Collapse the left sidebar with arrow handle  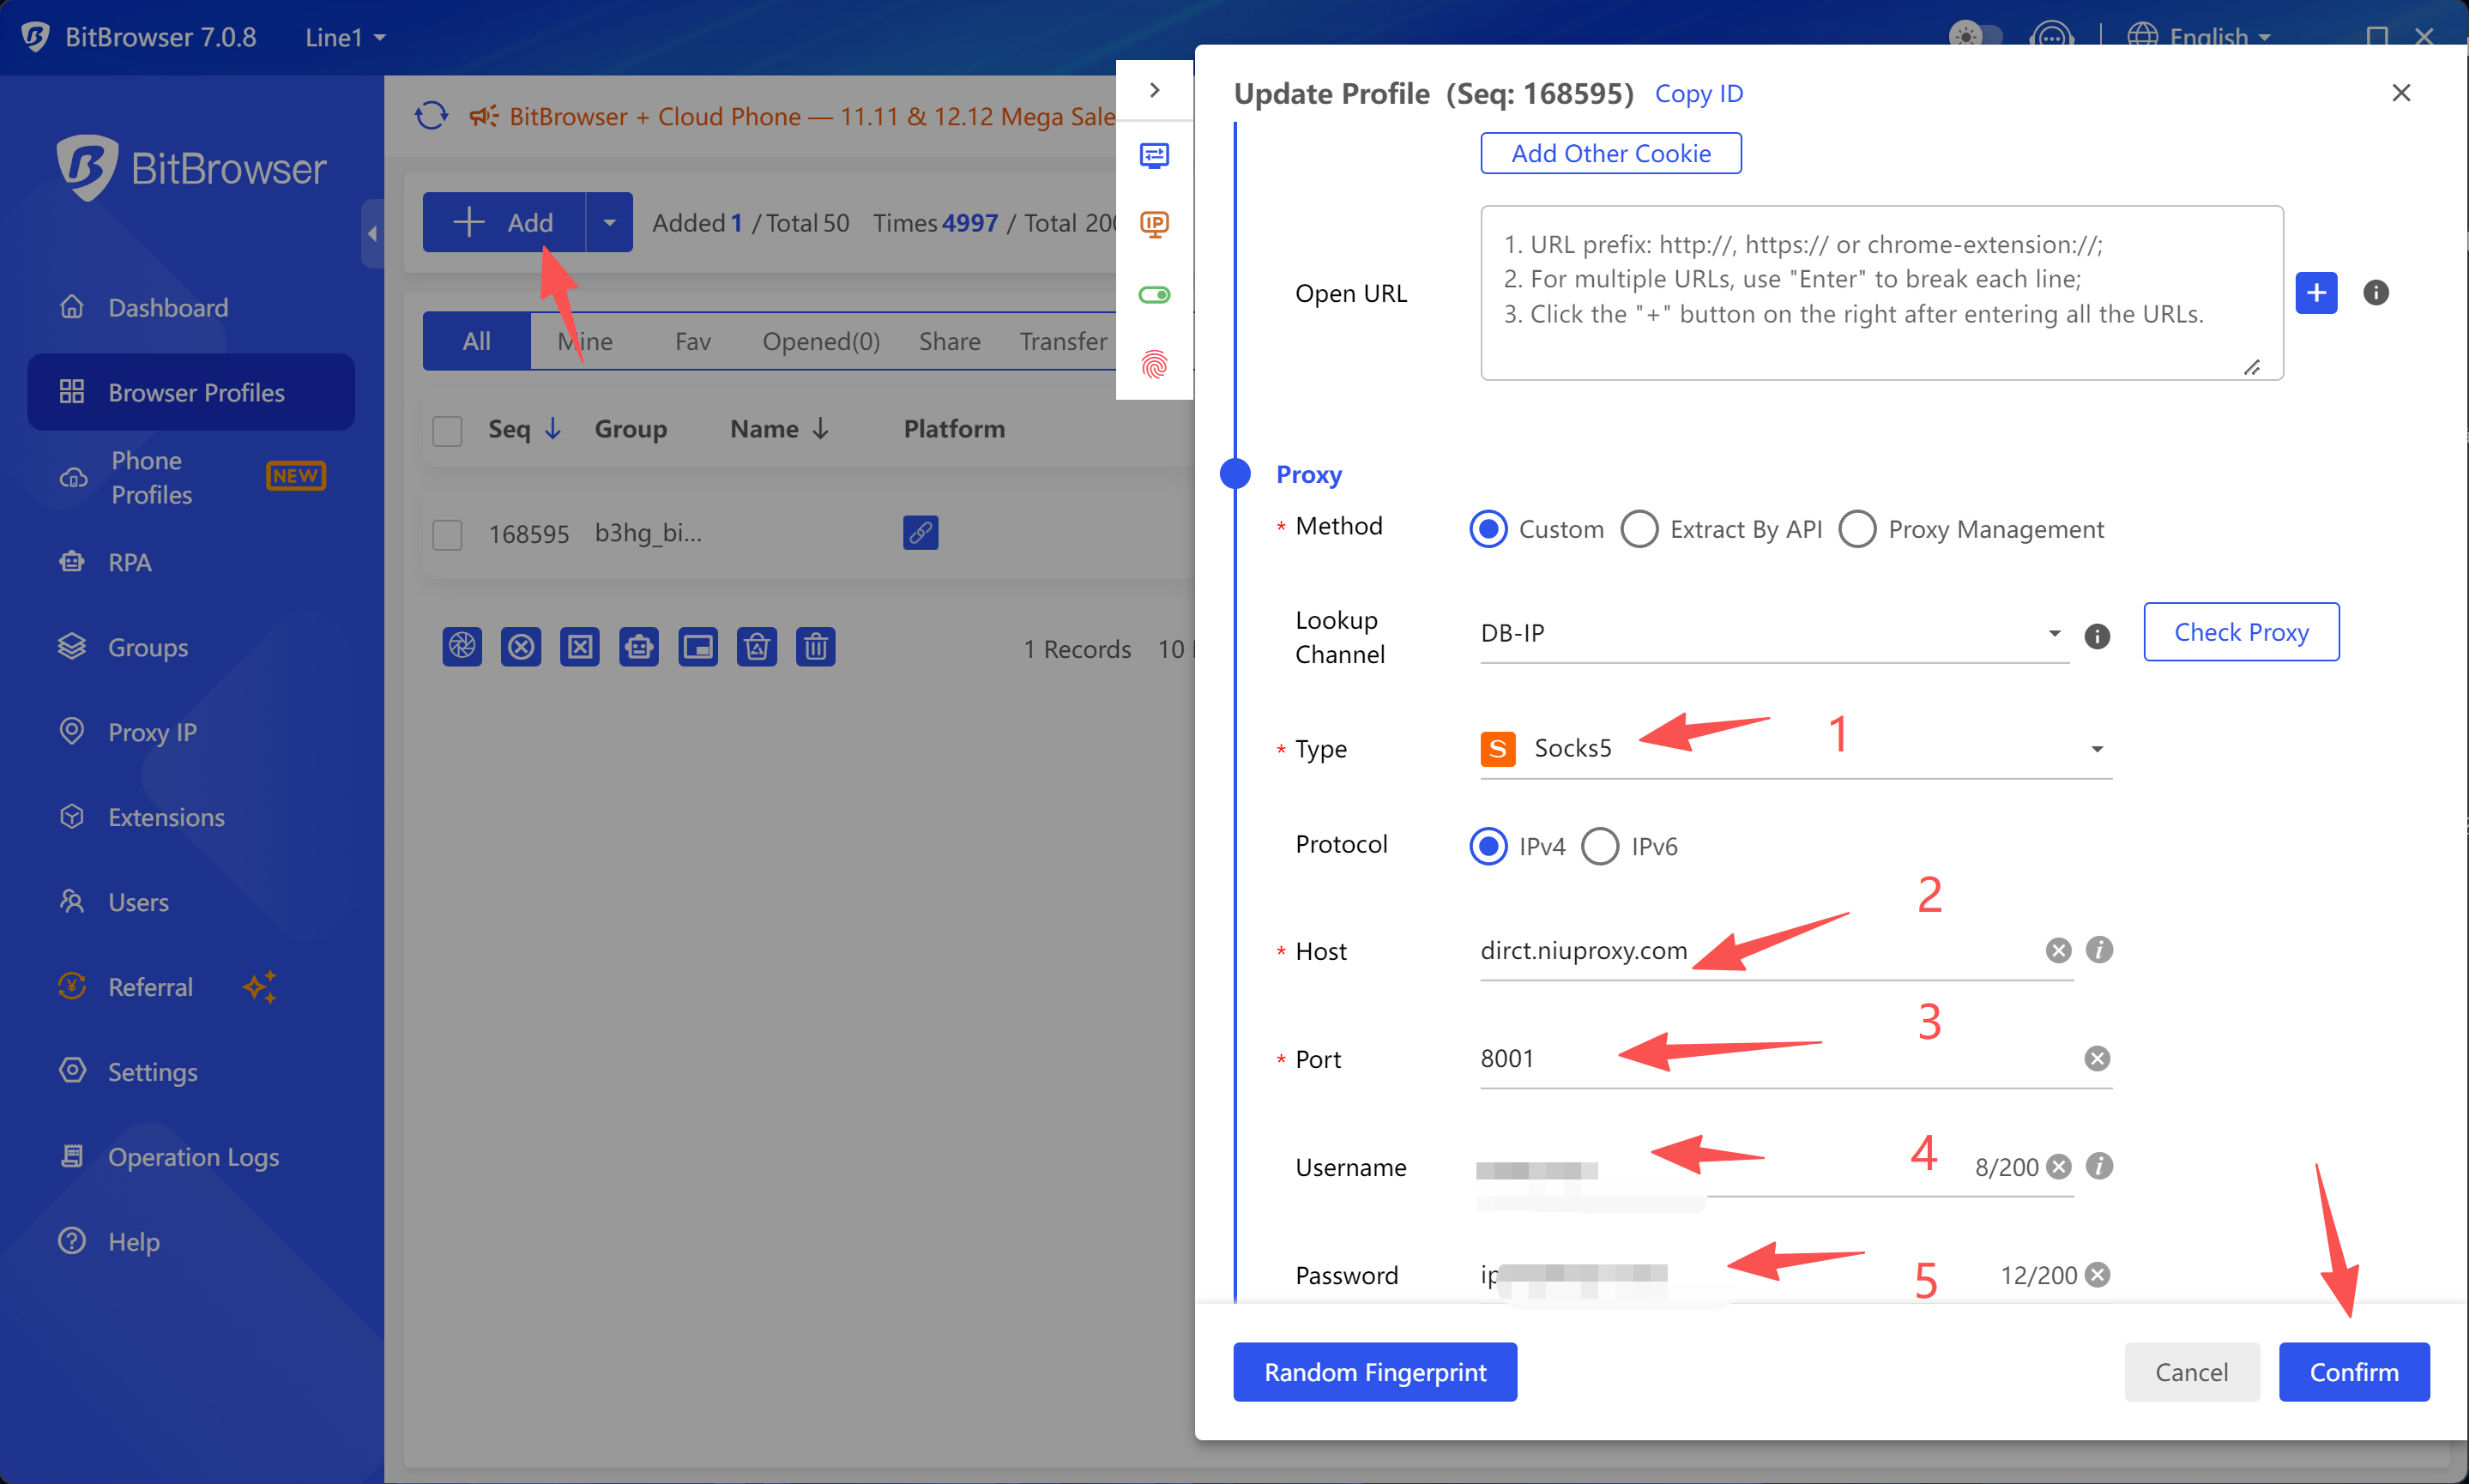(x=372, y=234)
